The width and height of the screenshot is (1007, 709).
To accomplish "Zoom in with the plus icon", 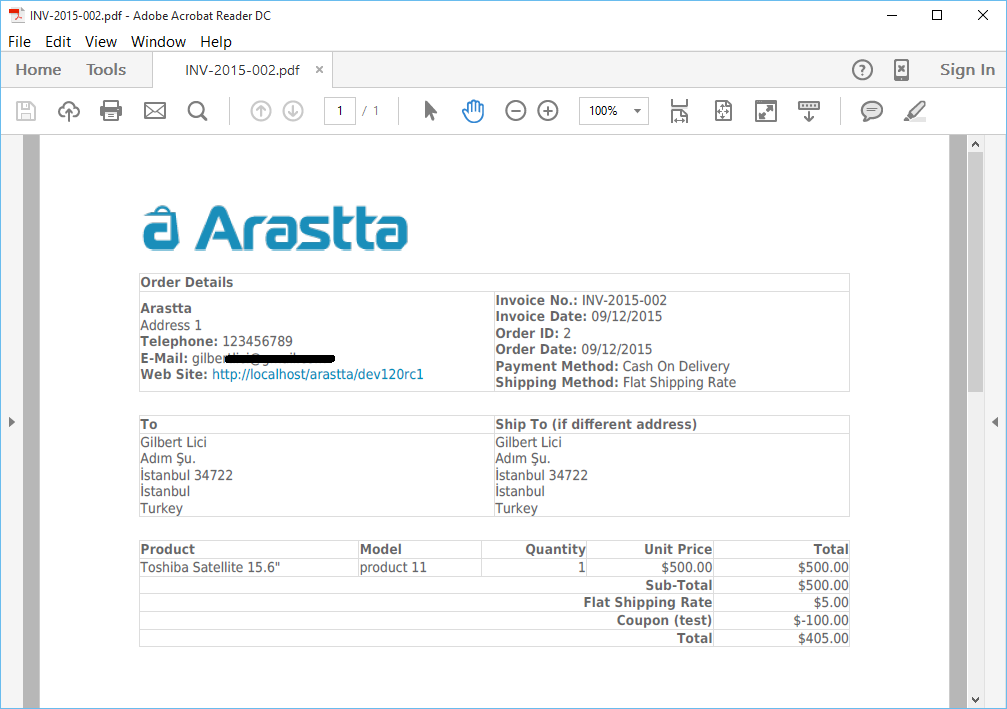I will click(x=548, y=111).
